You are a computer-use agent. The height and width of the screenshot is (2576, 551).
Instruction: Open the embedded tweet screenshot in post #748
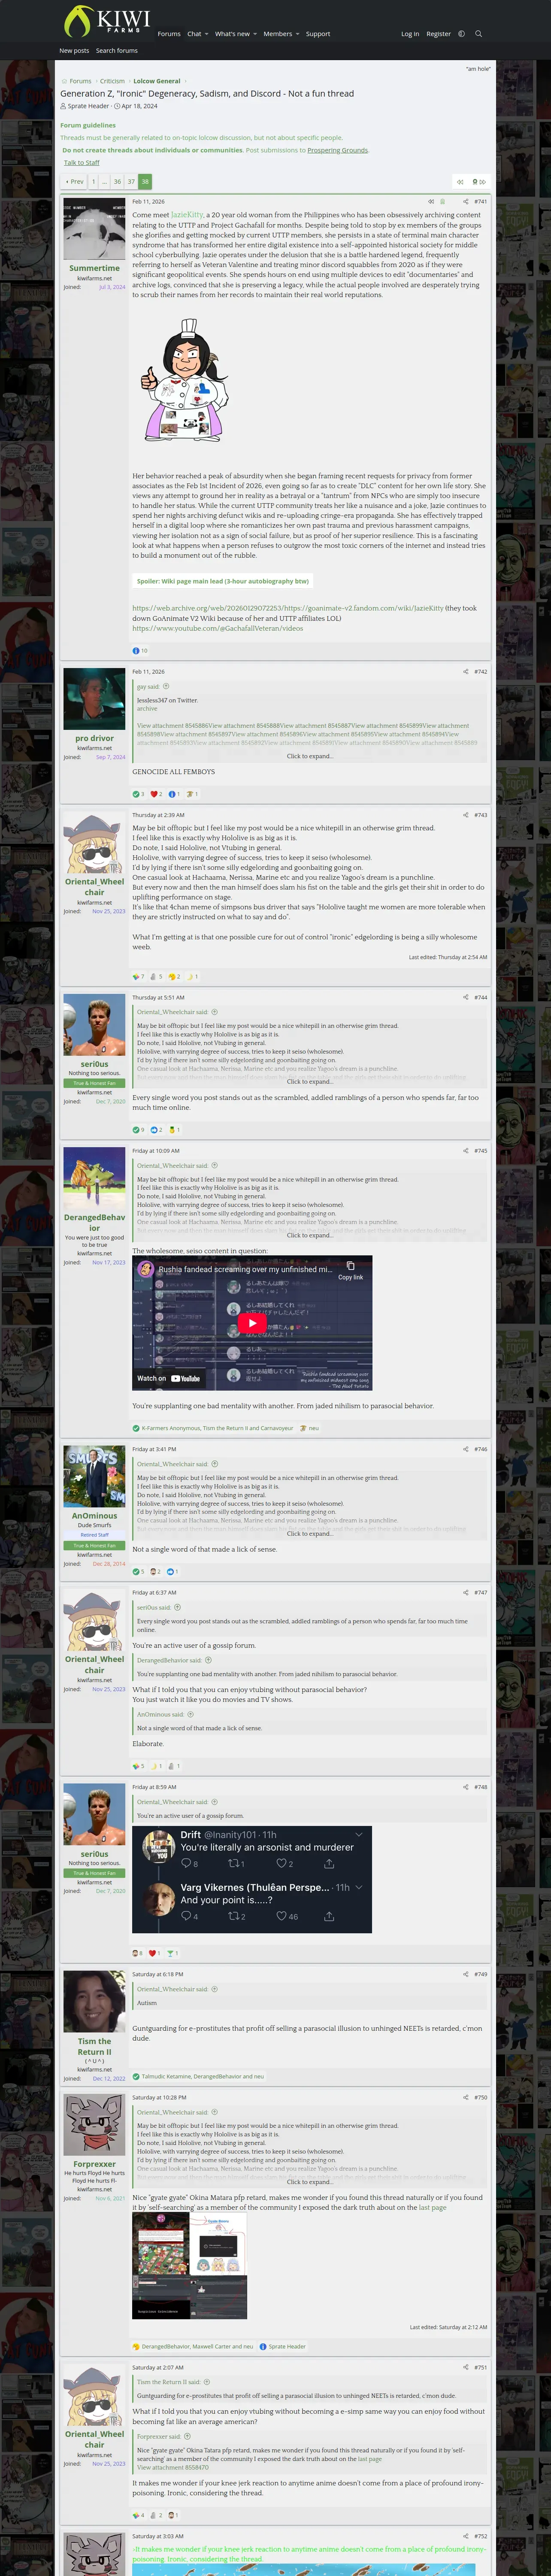click(252, 1880)
